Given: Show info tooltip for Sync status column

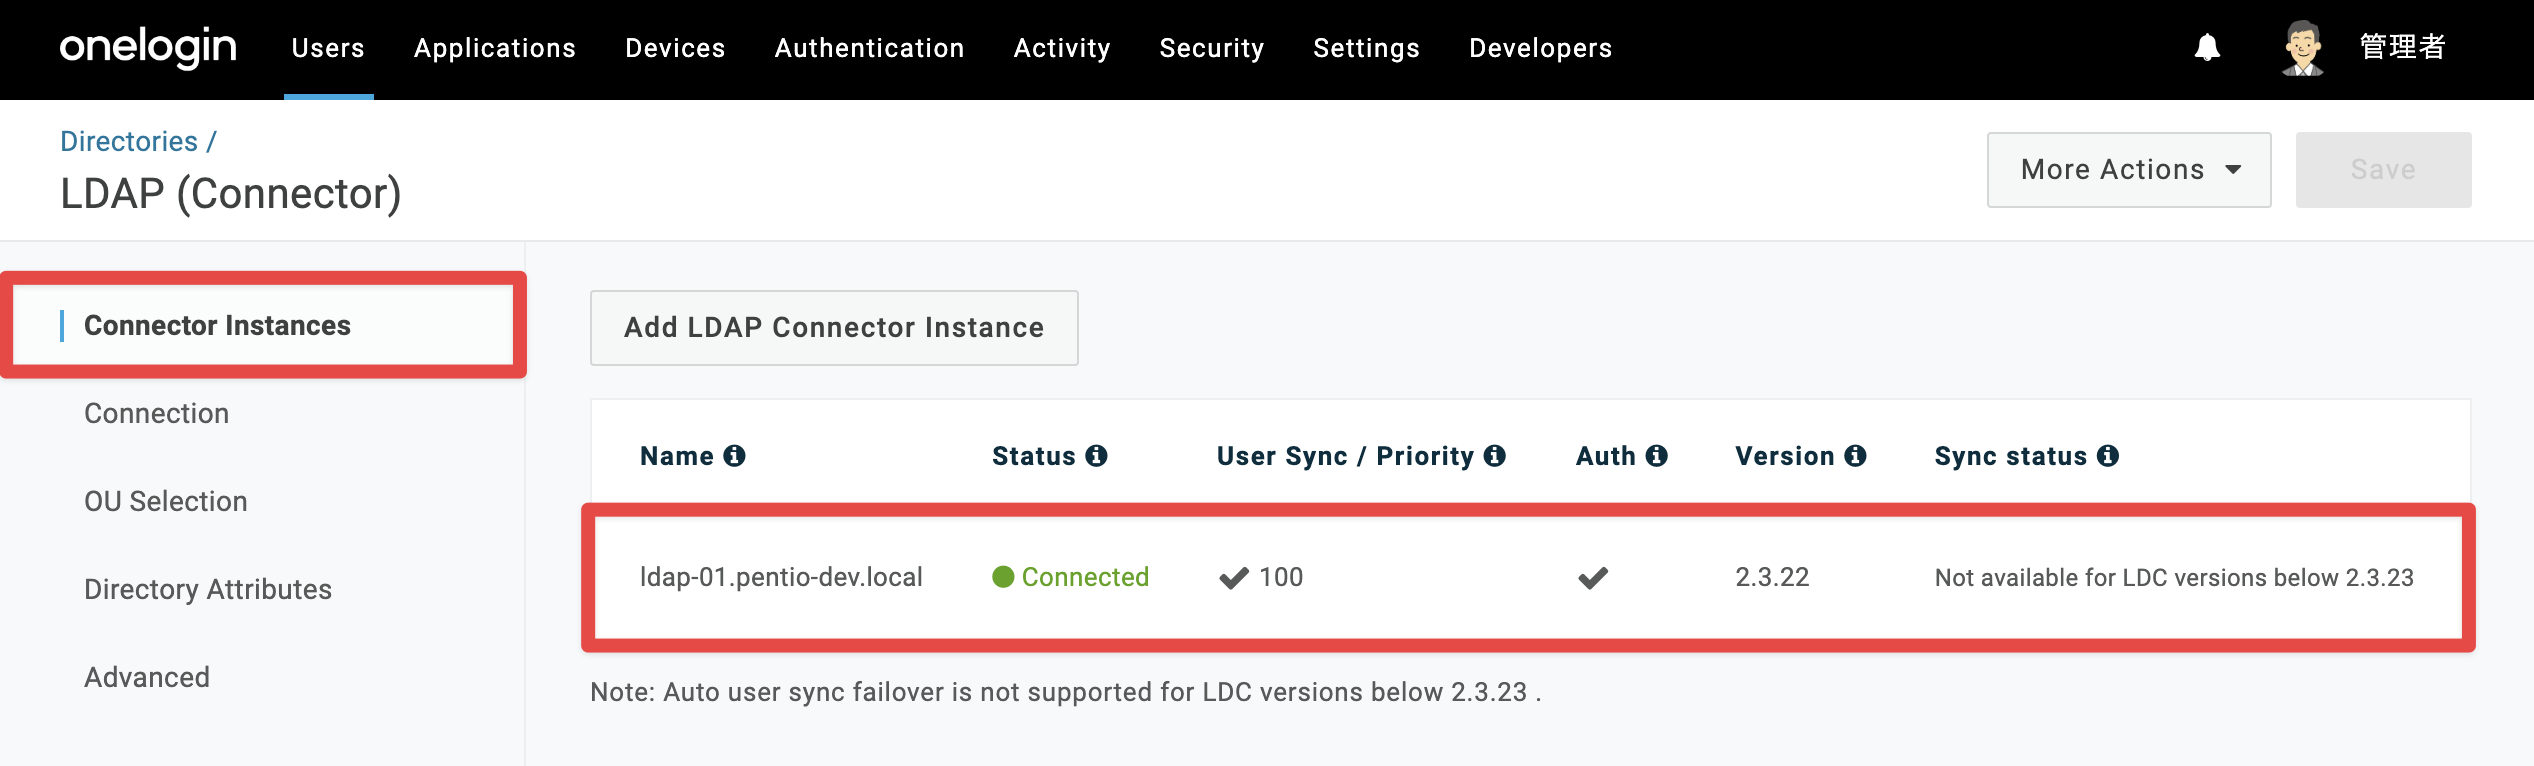Looking at the screenshot, I should point(2109,456).
